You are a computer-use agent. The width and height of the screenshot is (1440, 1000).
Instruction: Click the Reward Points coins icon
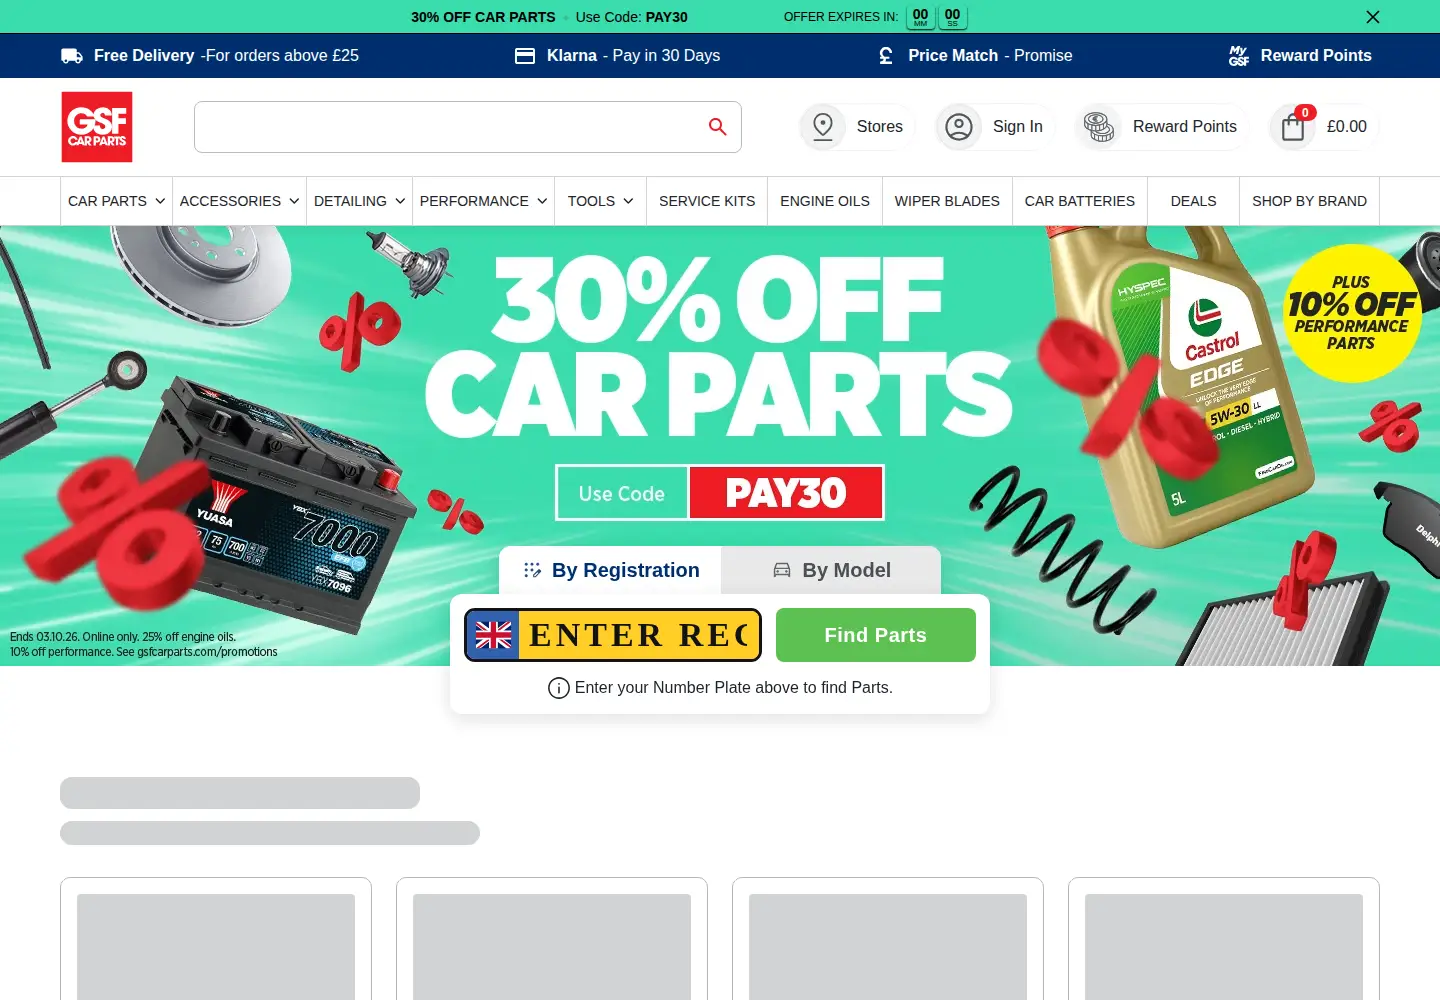1099,127
